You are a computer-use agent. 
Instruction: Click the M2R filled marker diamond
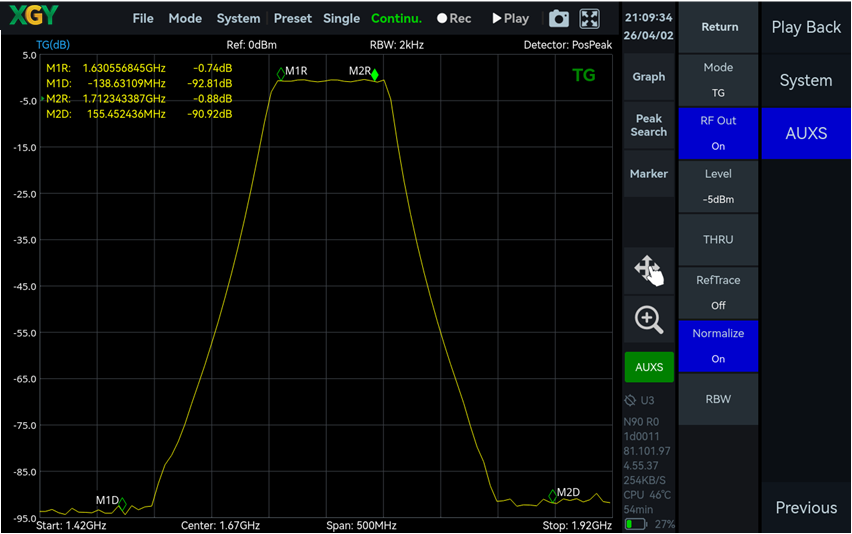(x=374, y=74)
